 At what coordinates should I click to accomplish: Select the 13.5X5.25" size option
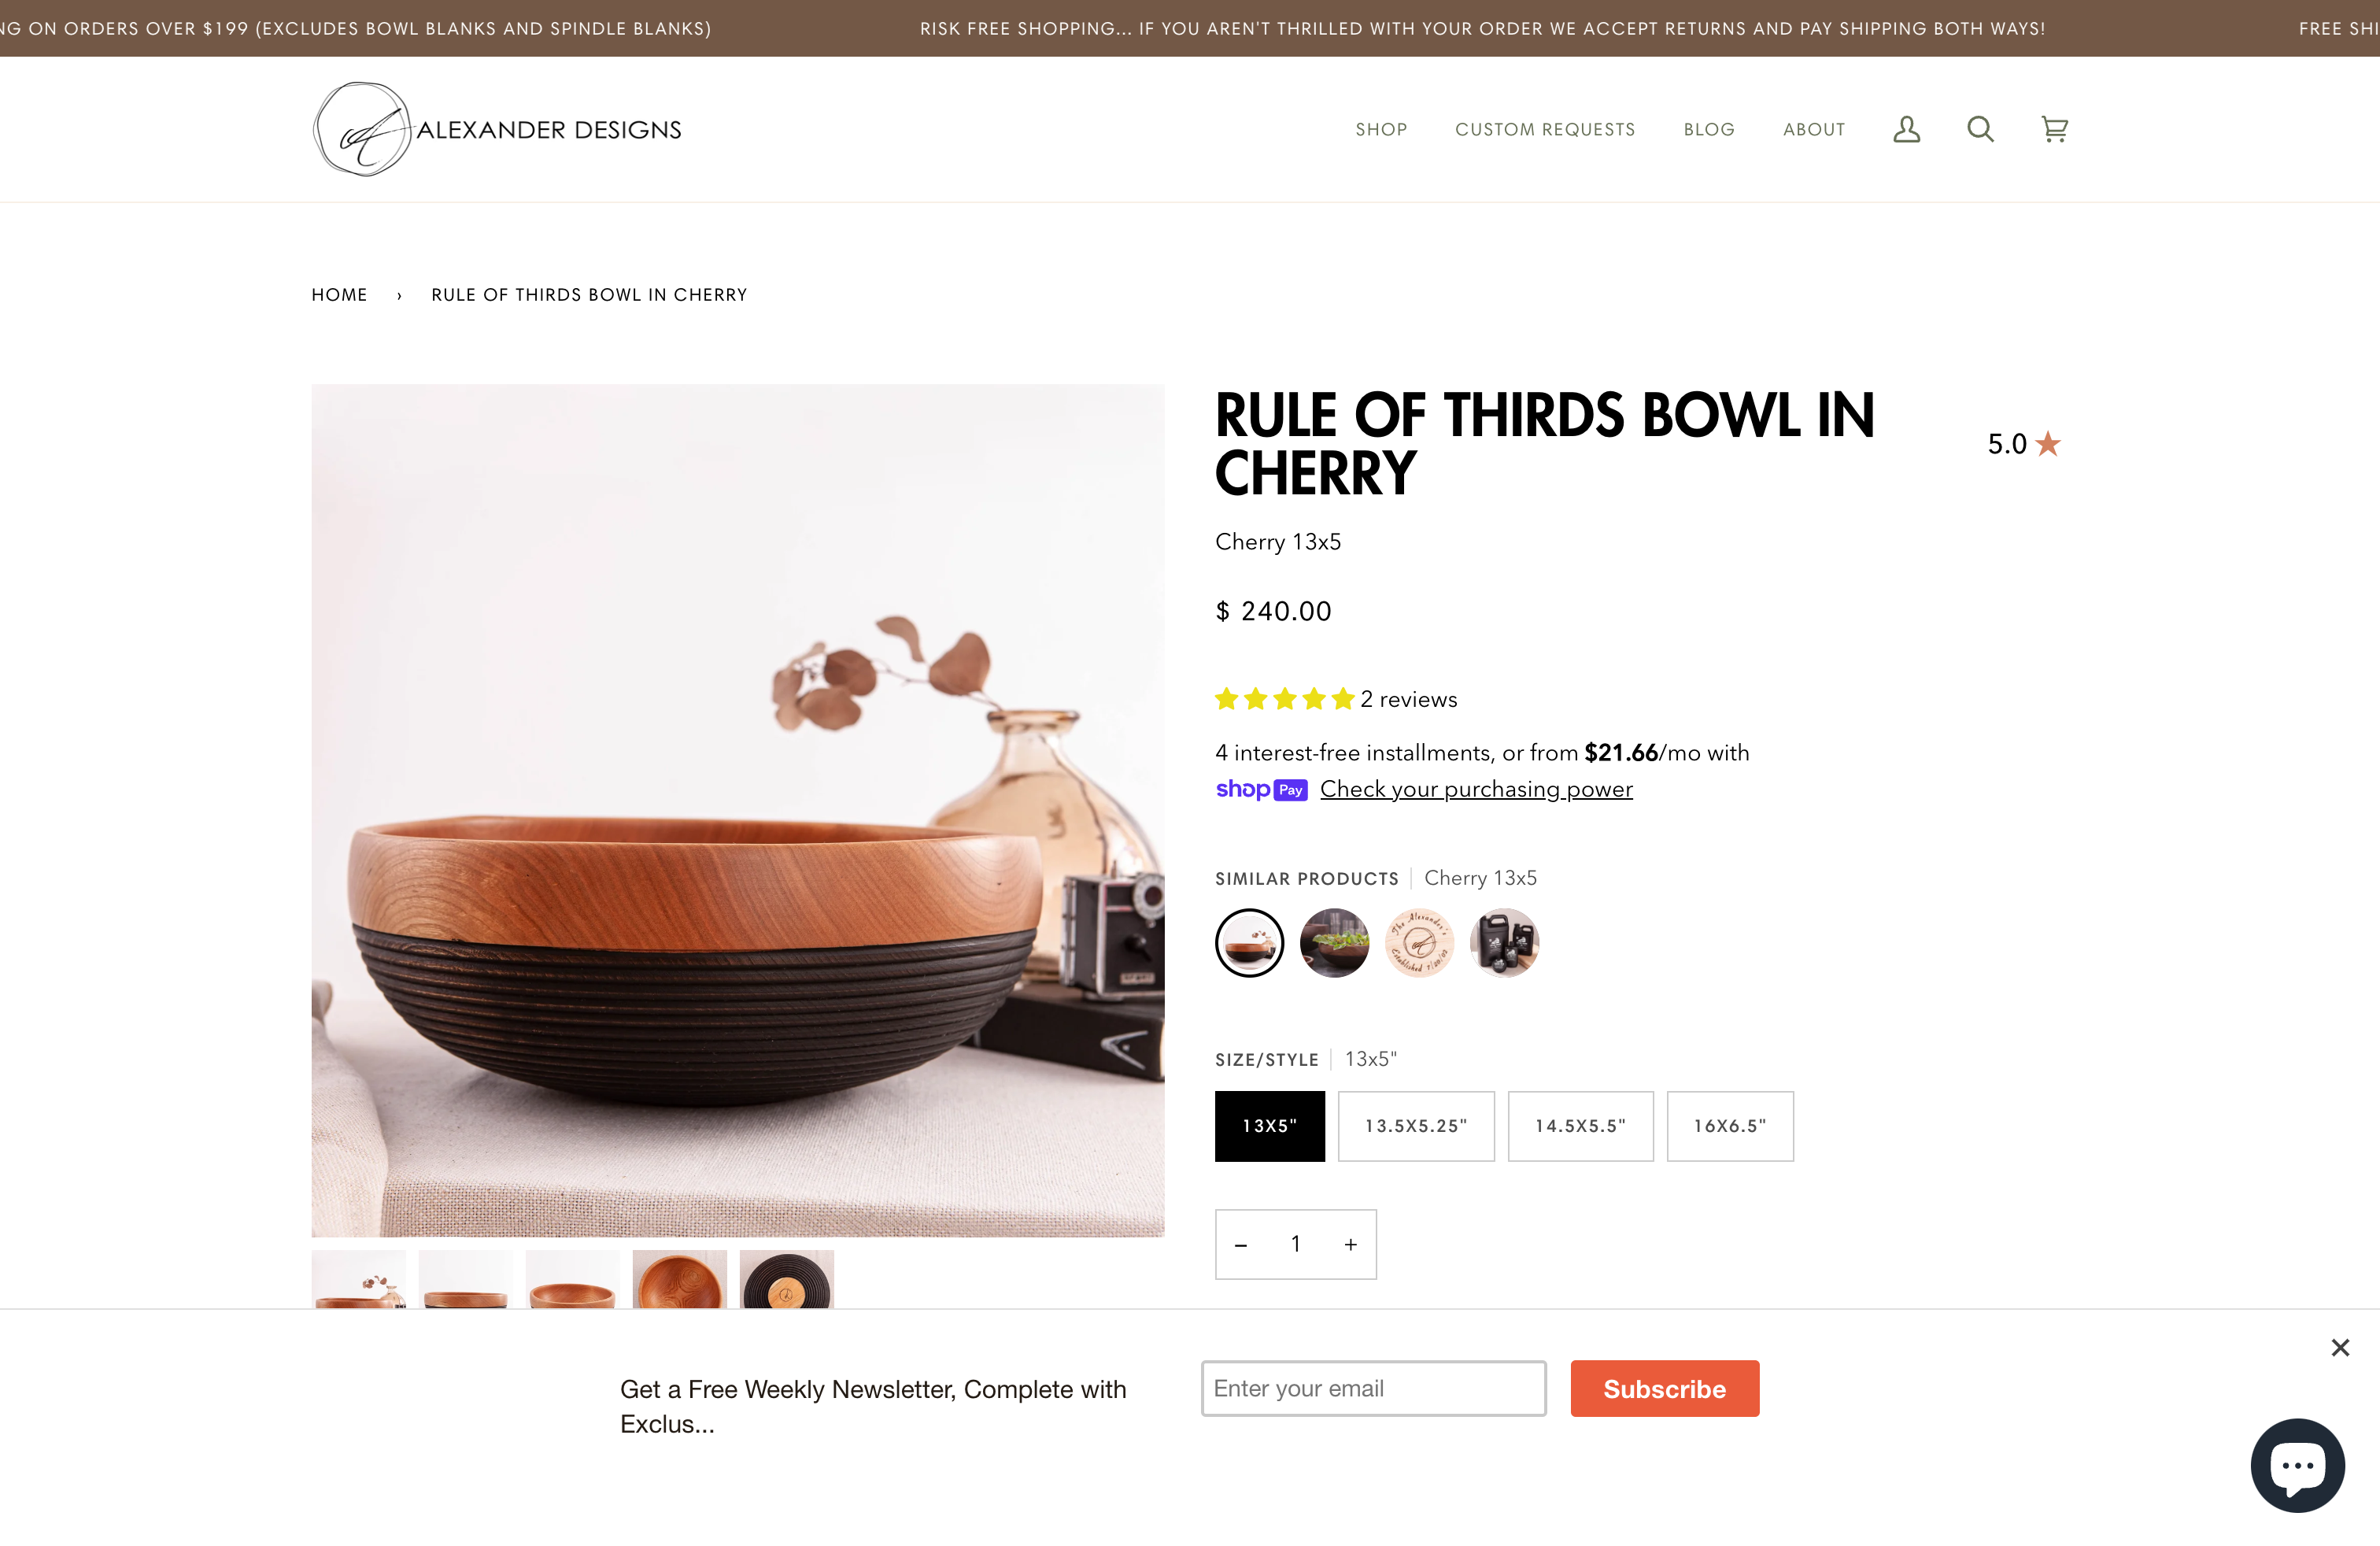[x=1416, y=1126]
